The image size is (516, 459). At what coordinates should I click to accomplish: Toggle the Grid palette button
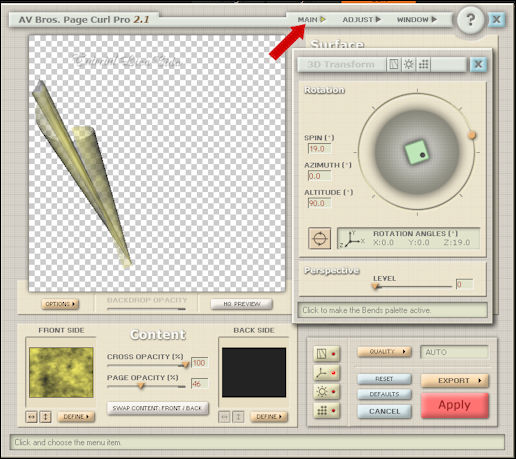coord(326,411)
